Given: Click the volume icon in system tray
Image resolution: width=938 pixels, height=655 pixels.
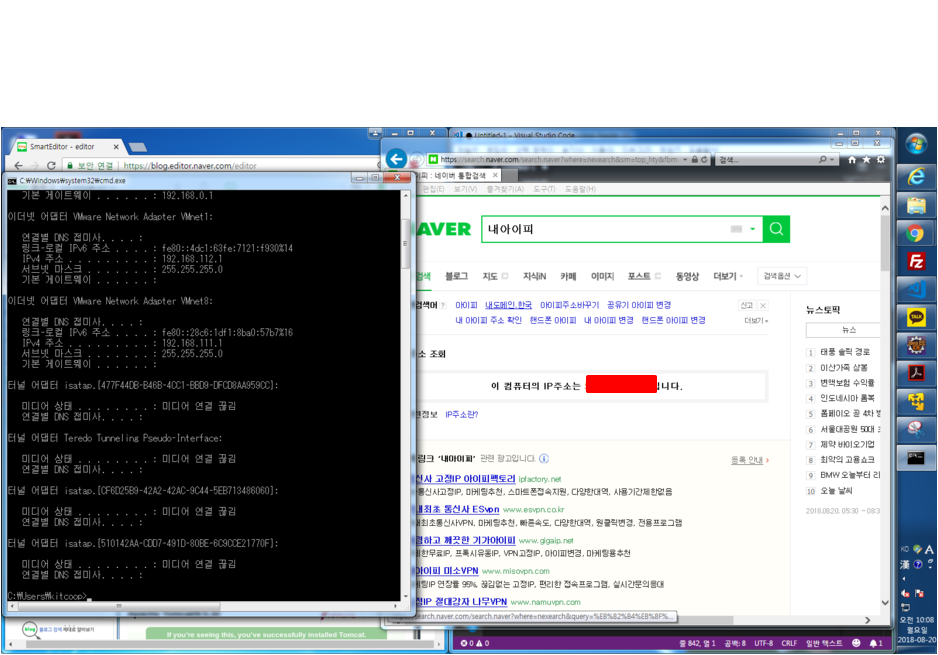Looking at the screenshot, I should 905,593.
